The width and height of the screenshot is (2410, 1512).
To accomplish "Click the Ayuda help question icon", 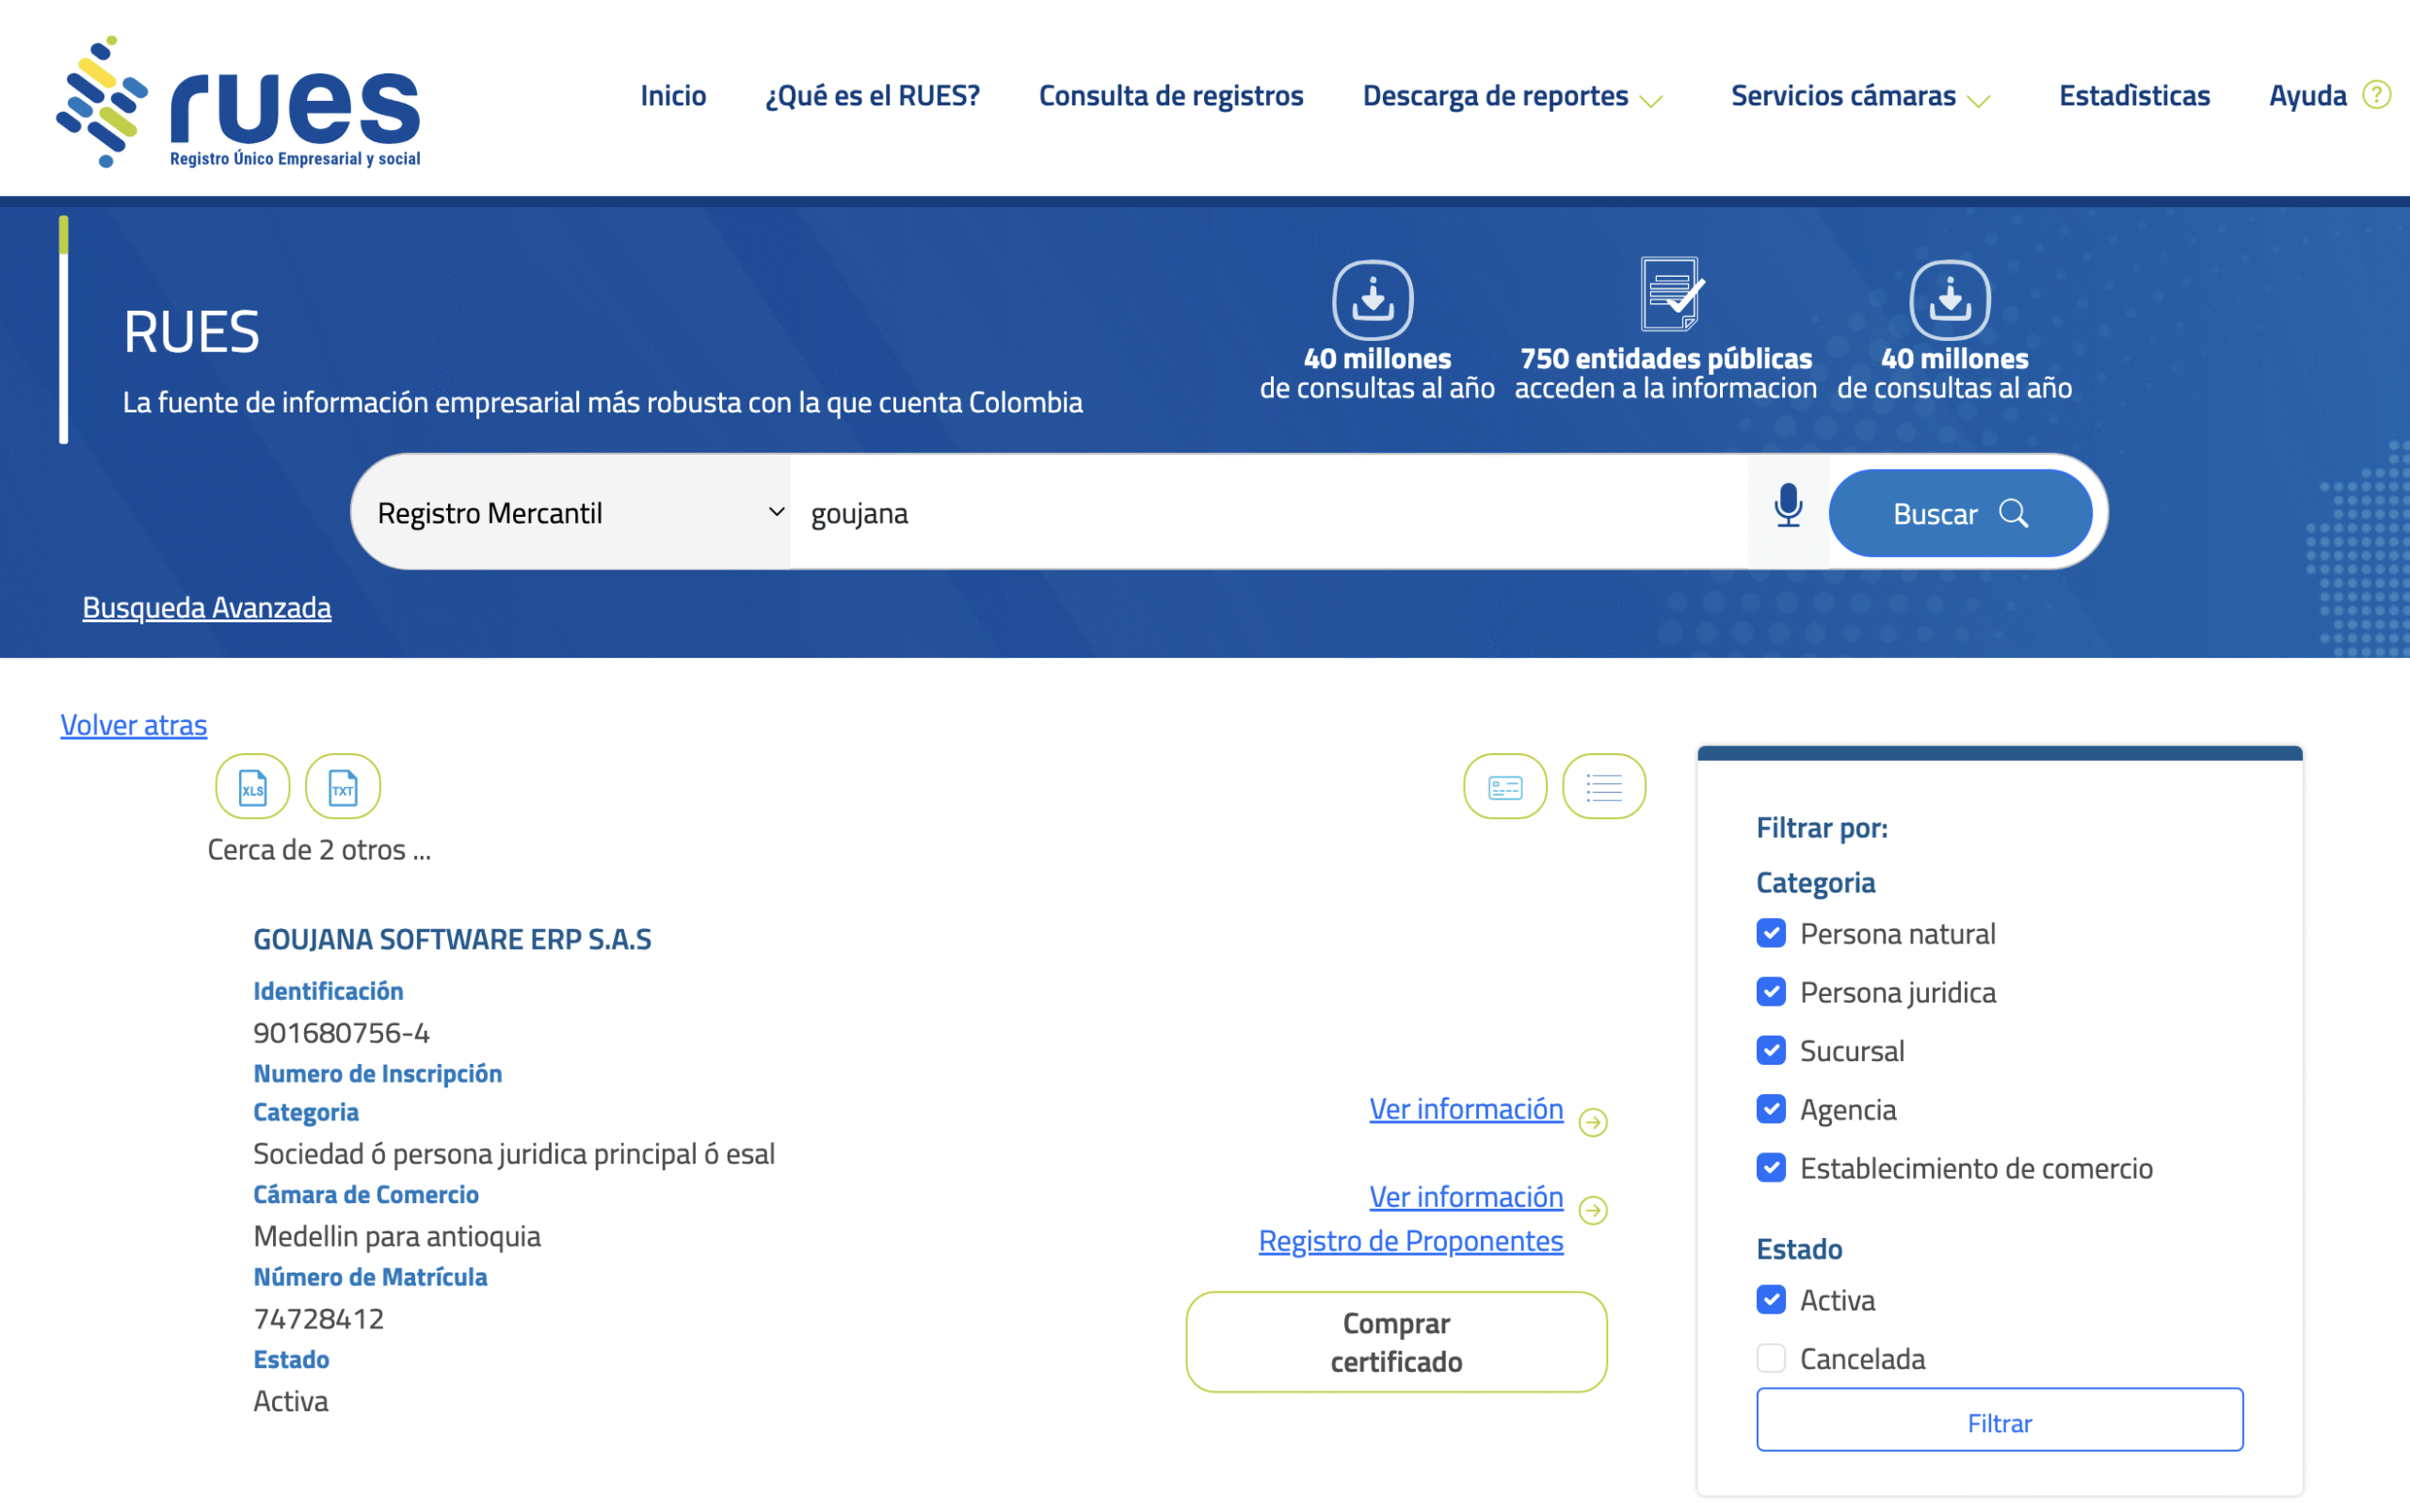I will pyautogui.click(x=2376, y=96).
